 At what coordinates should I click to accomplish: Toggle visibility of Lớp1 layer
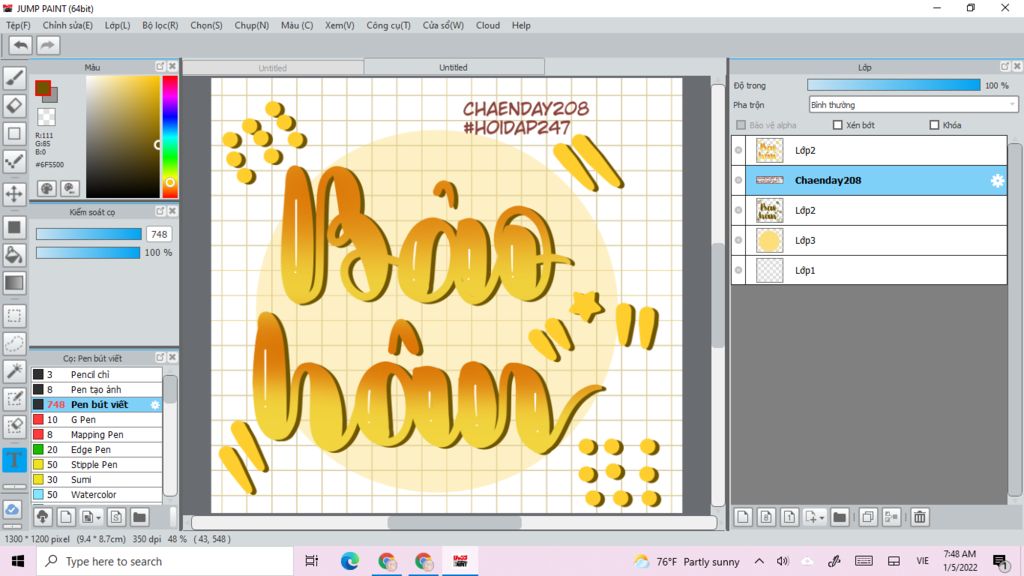click(x=739, y=270)
